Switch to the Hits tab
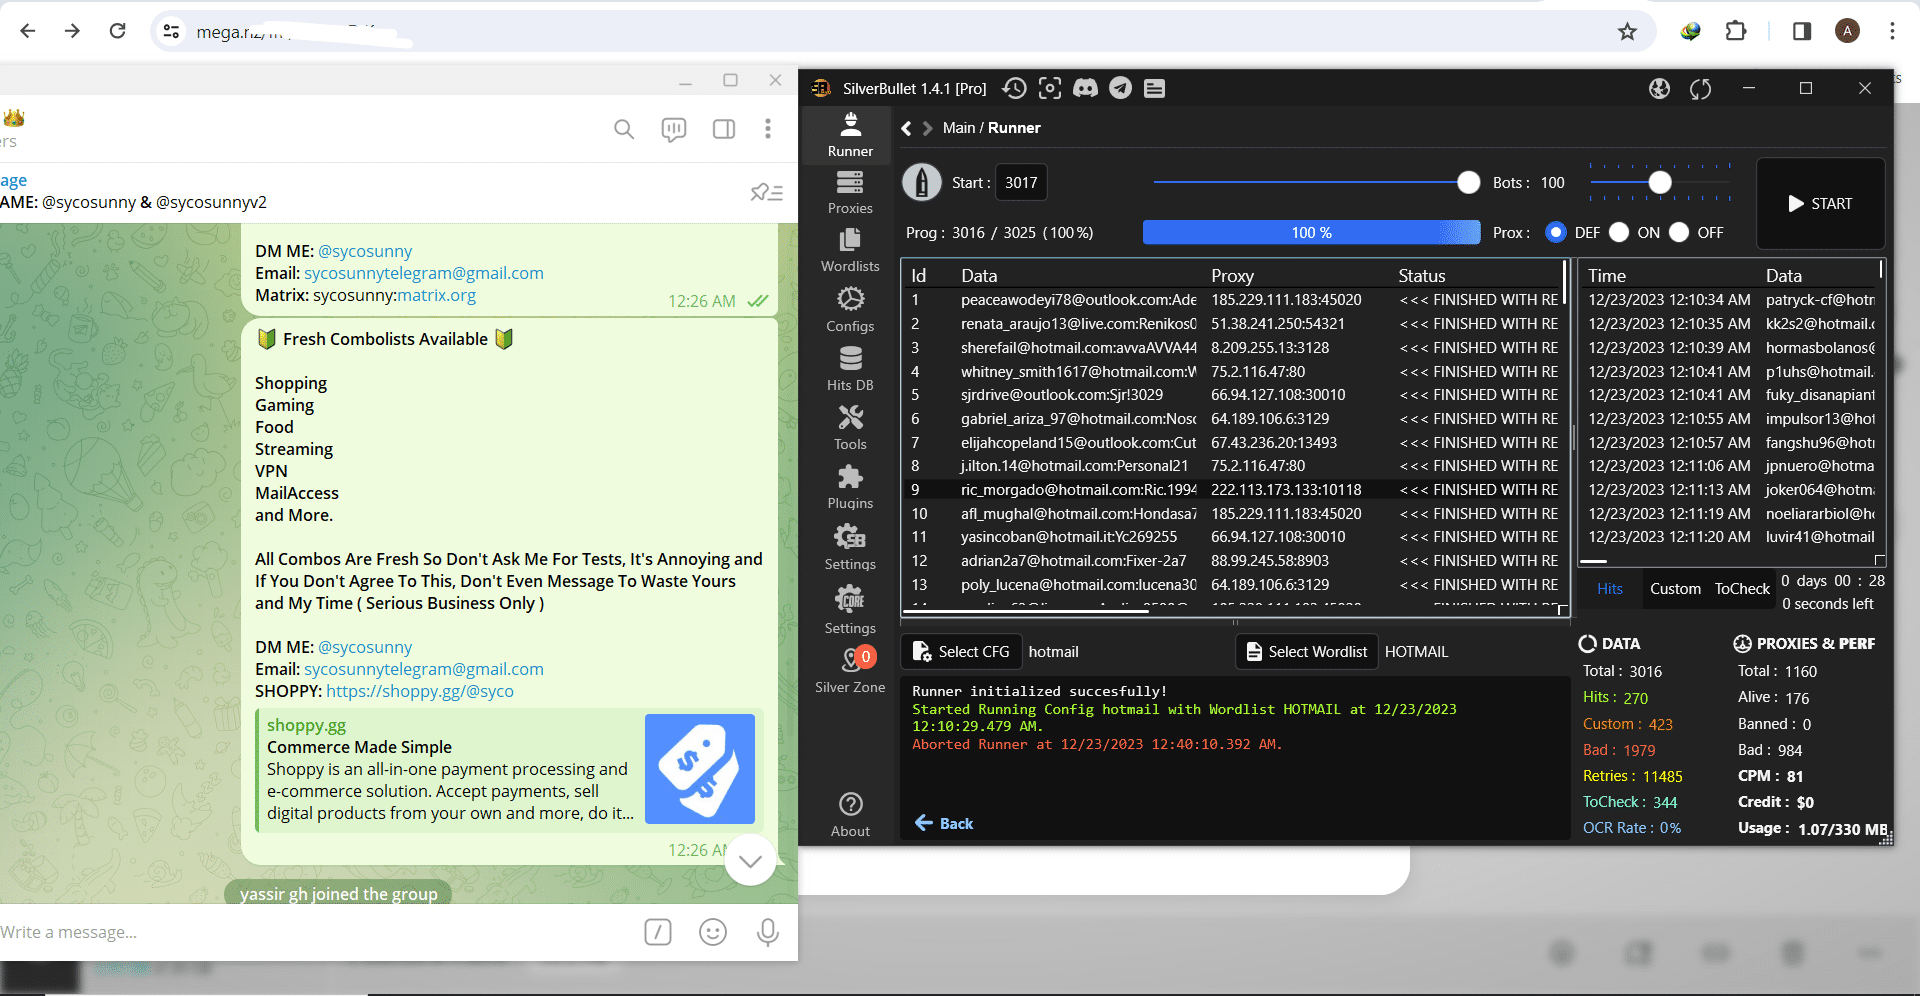Viewport: 1920px width, 996px height. [x=1610, y=589]
